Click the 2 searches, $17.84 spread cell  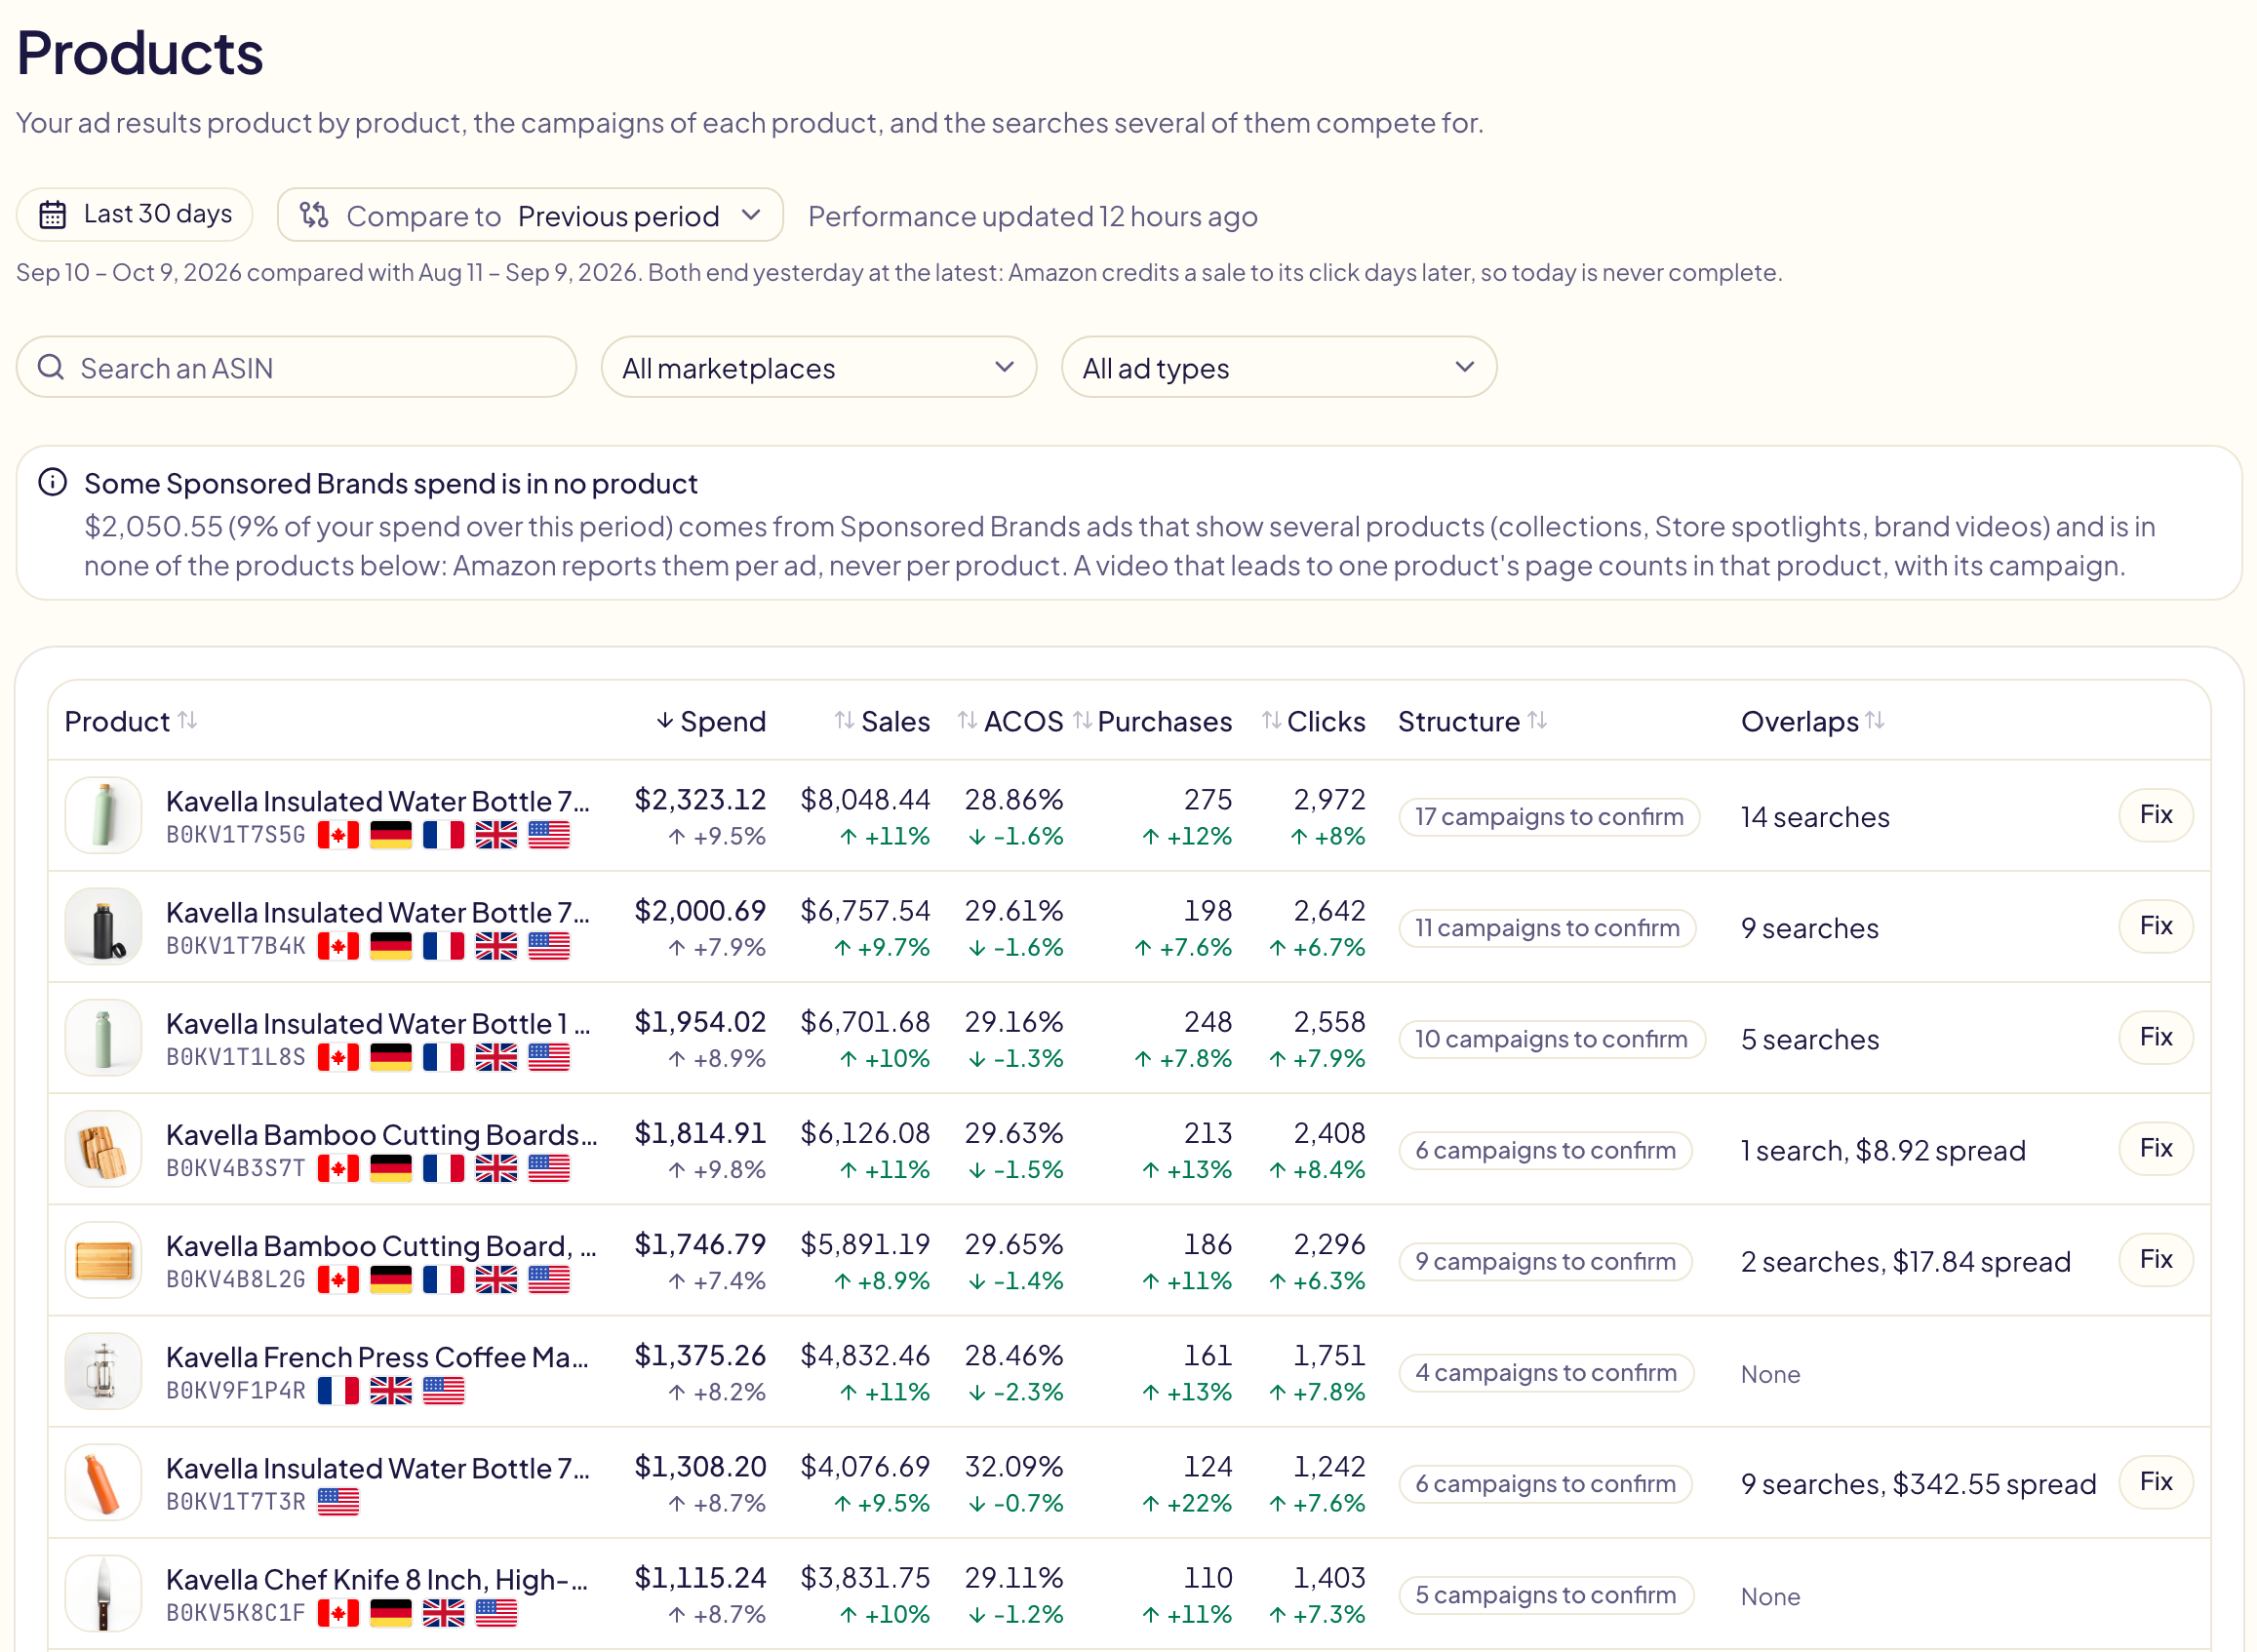(1905, 1262)
